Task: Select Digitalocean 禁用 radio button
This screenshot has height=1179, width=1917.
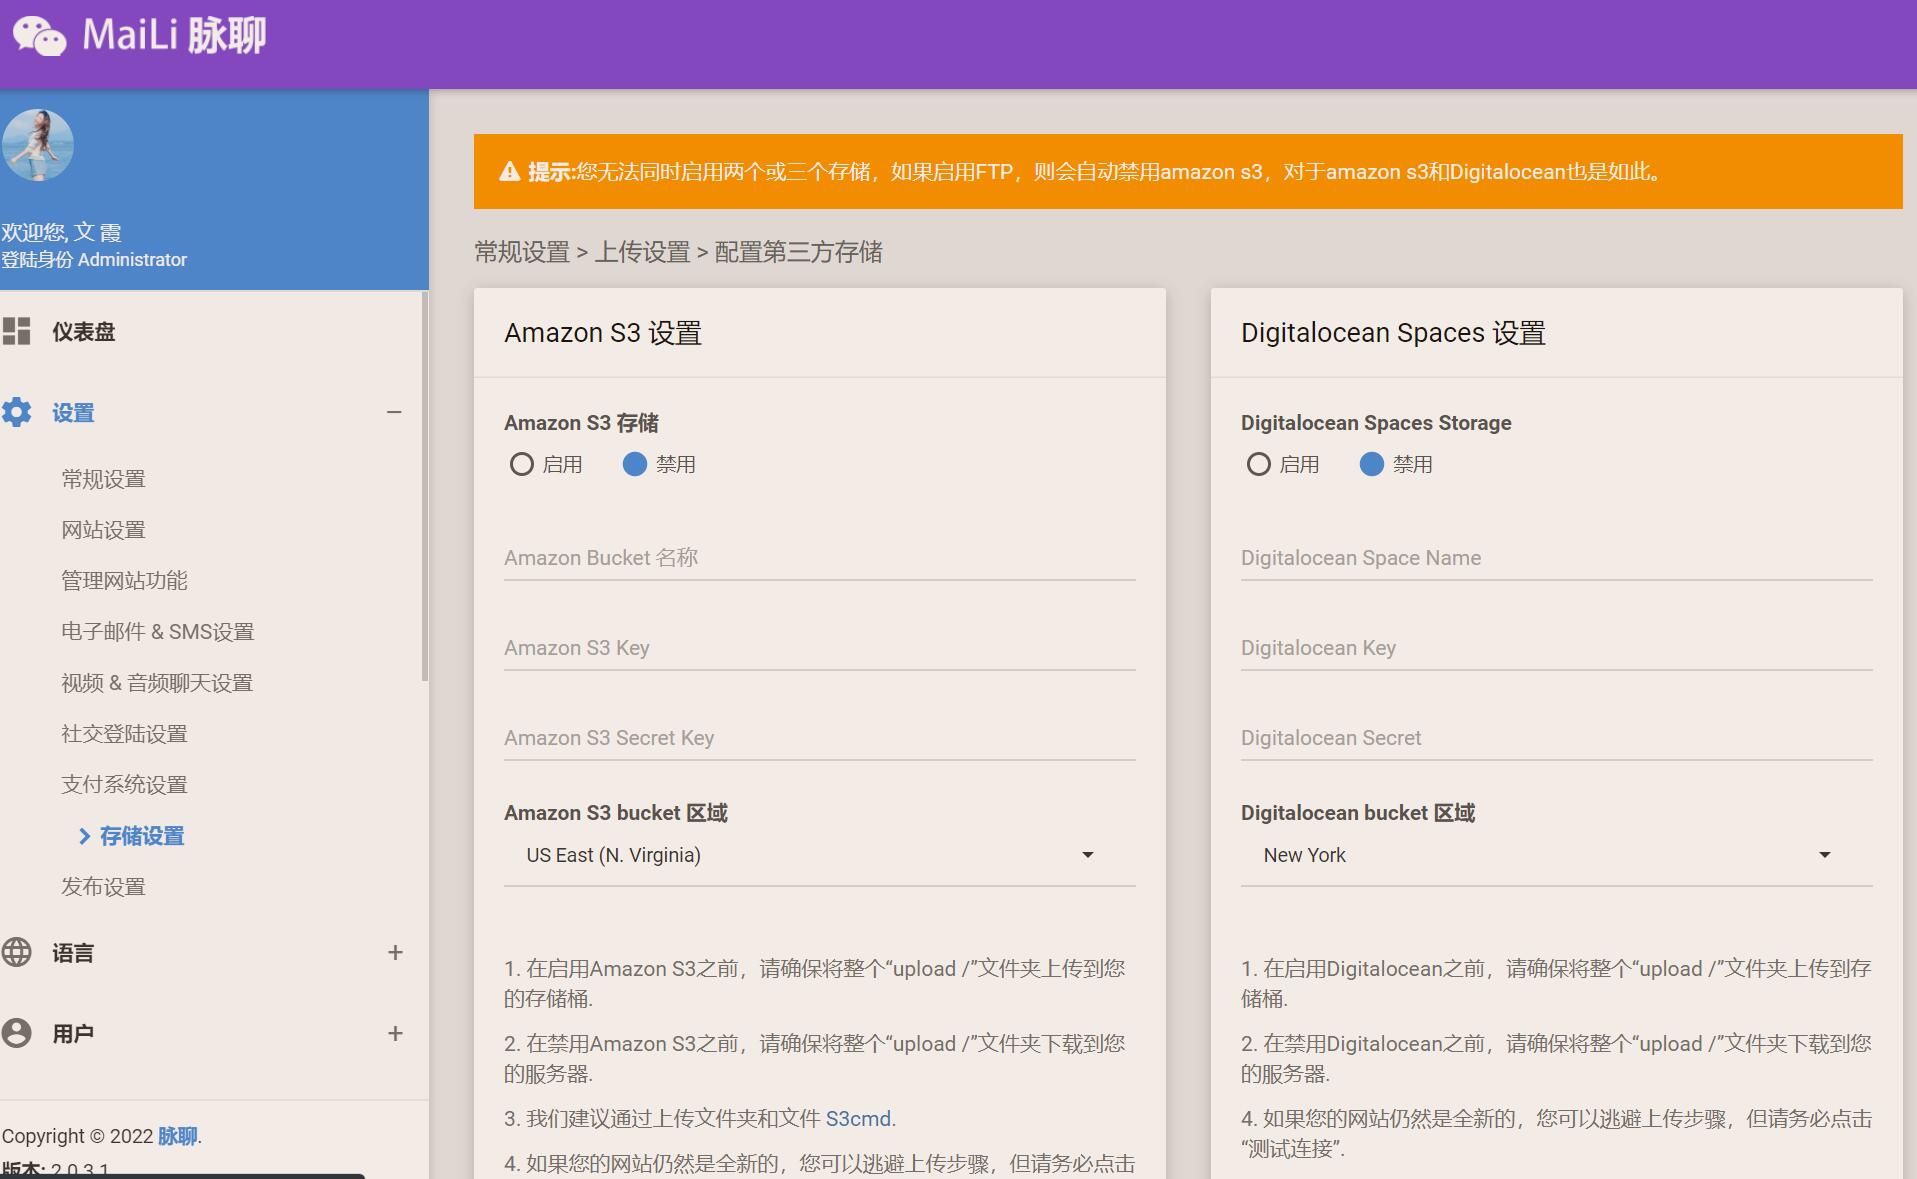Action: [x=1372, y=464]
